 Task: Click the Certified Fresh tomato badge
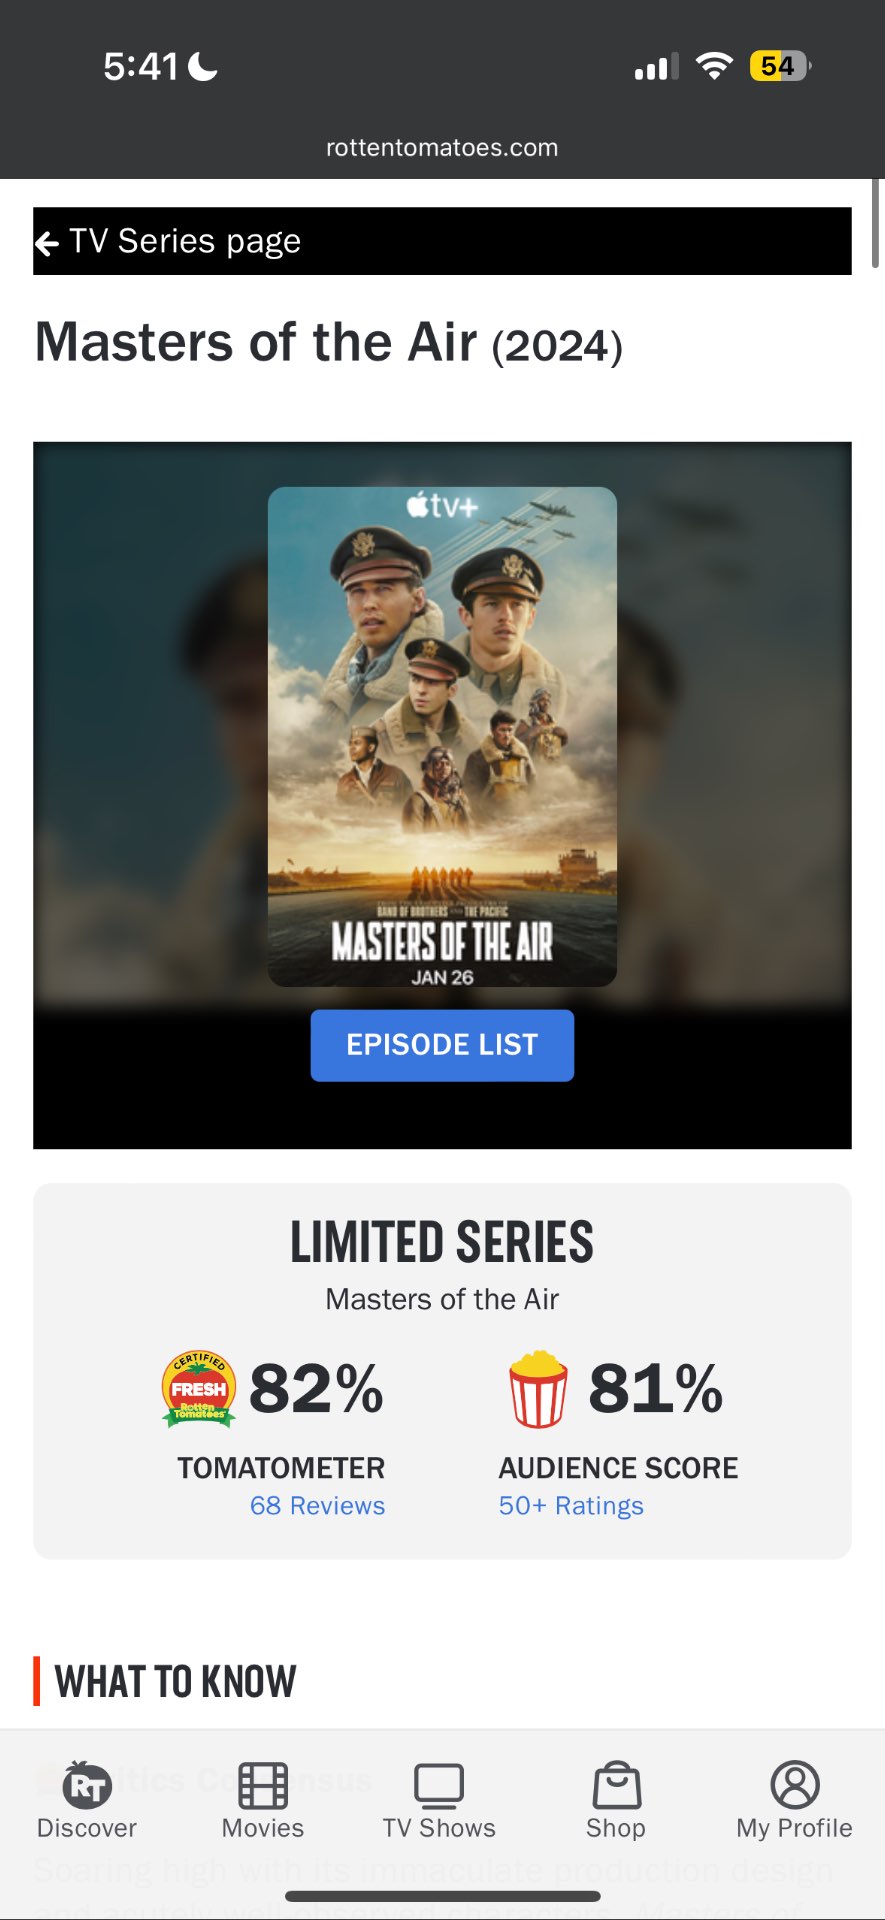tap(199, 1389)
